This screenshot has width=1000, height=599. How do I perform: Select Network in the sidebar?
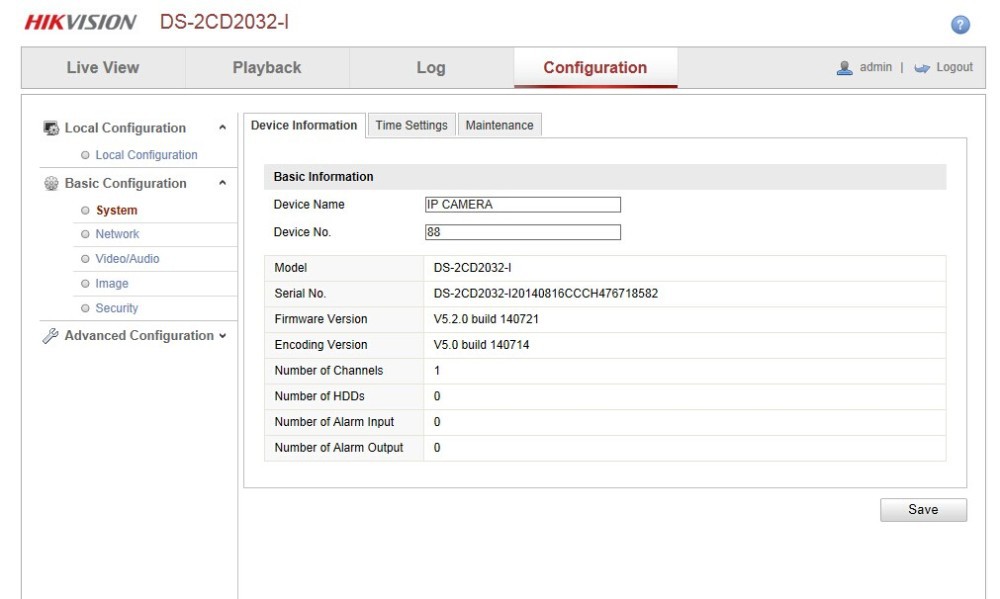tap(117, 234)
